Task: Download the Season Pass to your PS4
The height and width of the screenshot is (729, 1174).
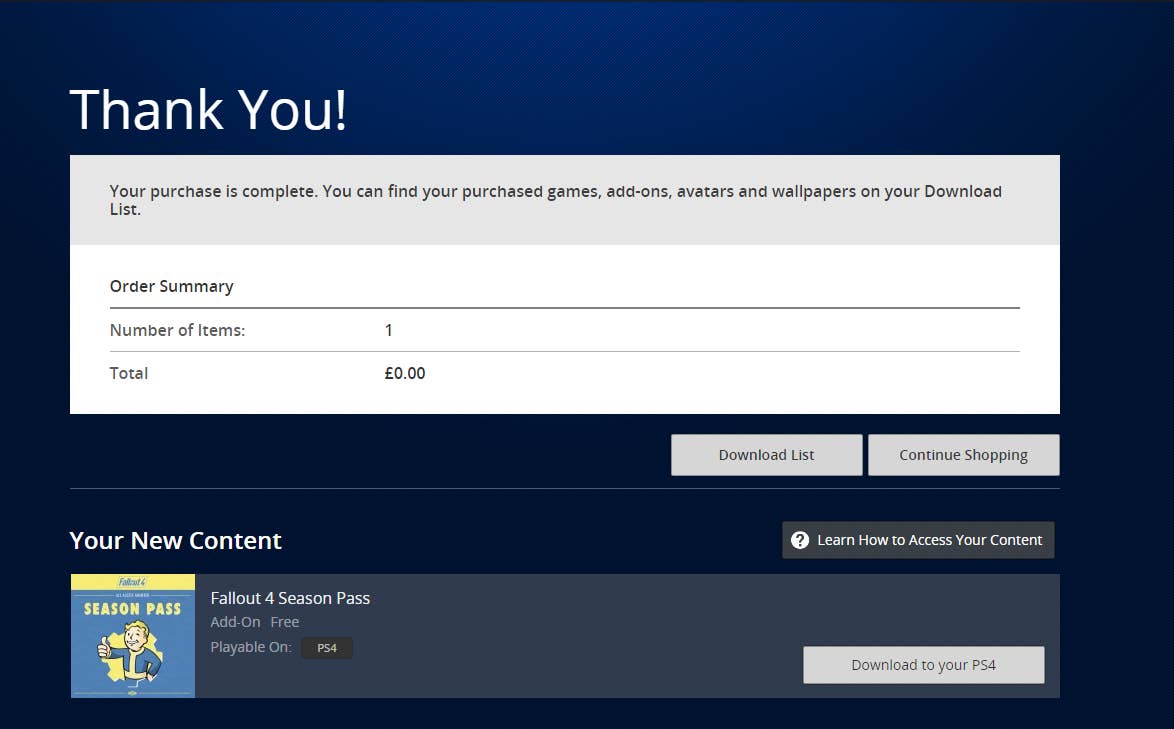Action: click(922, 664)
